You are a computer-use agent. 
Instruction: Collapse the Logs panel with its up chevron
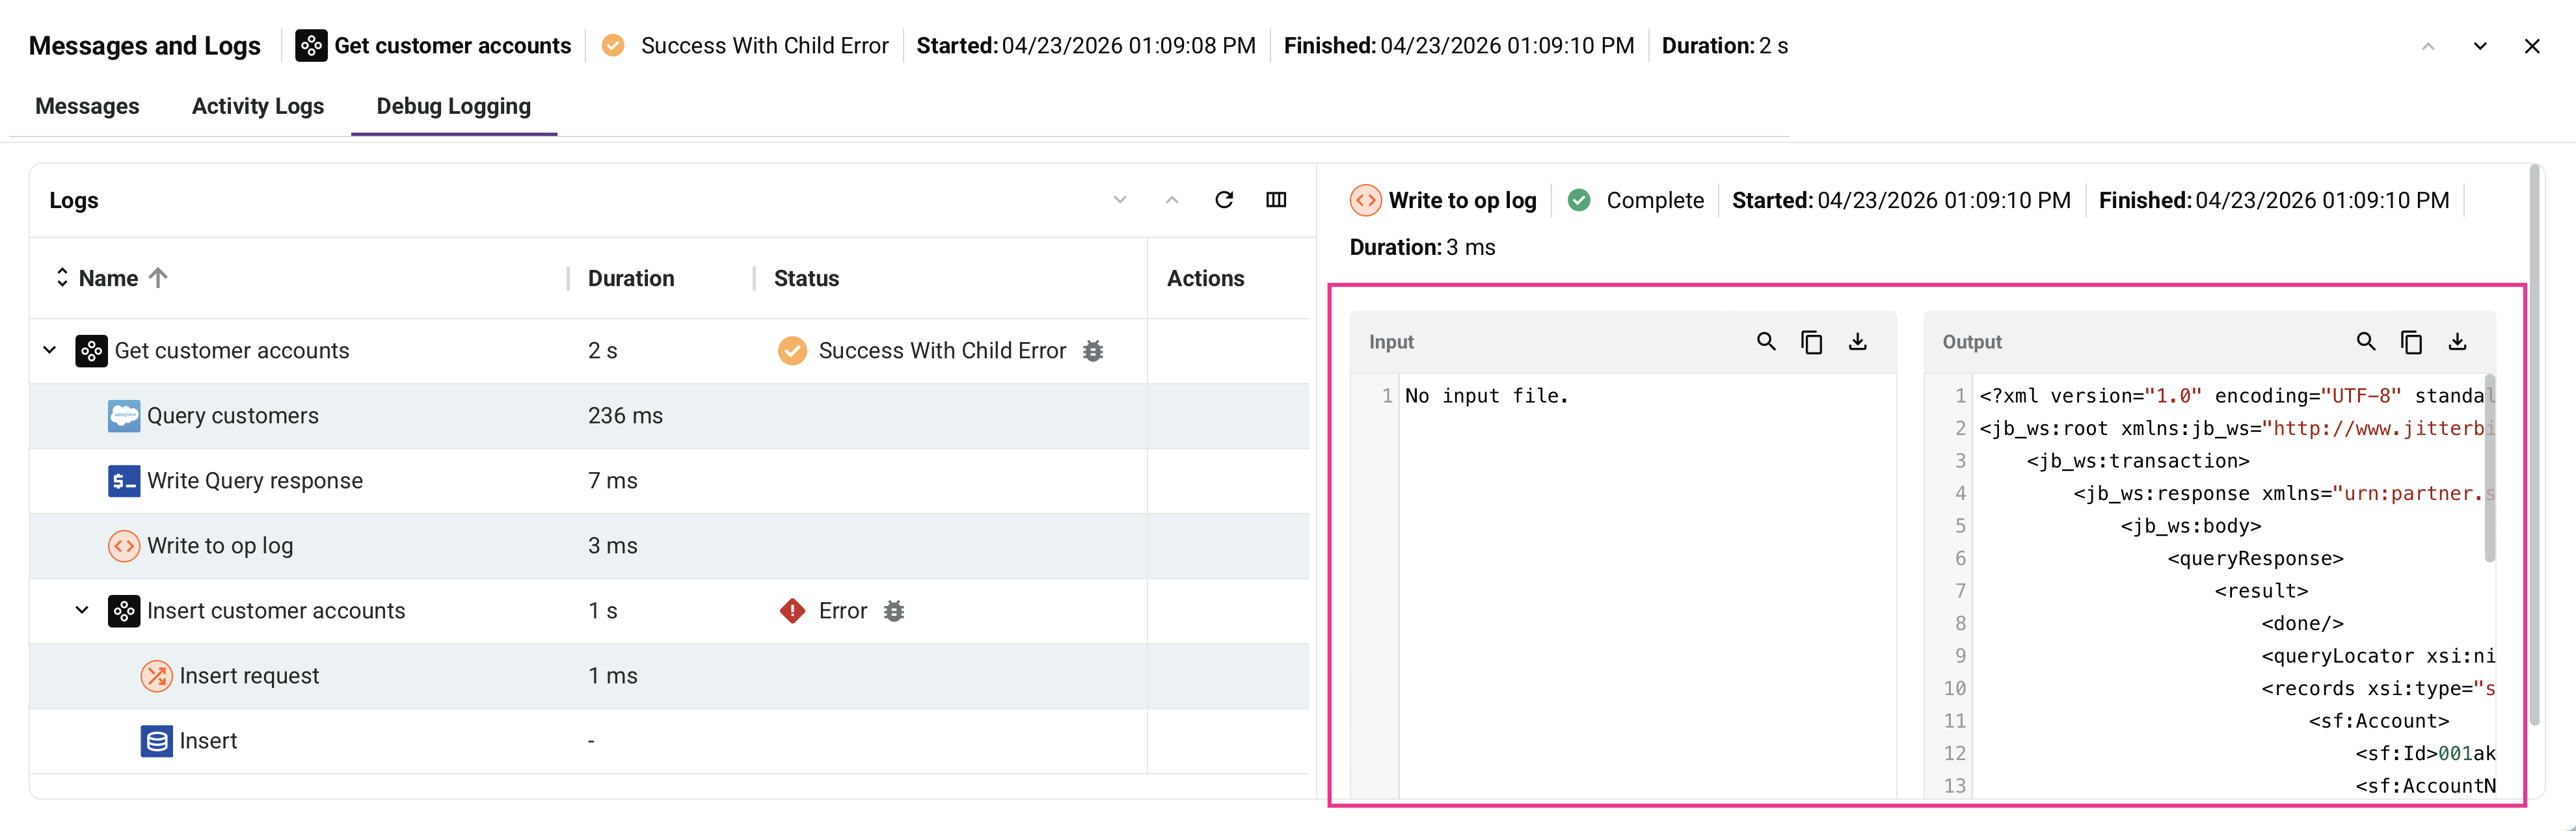point(1171,200)
